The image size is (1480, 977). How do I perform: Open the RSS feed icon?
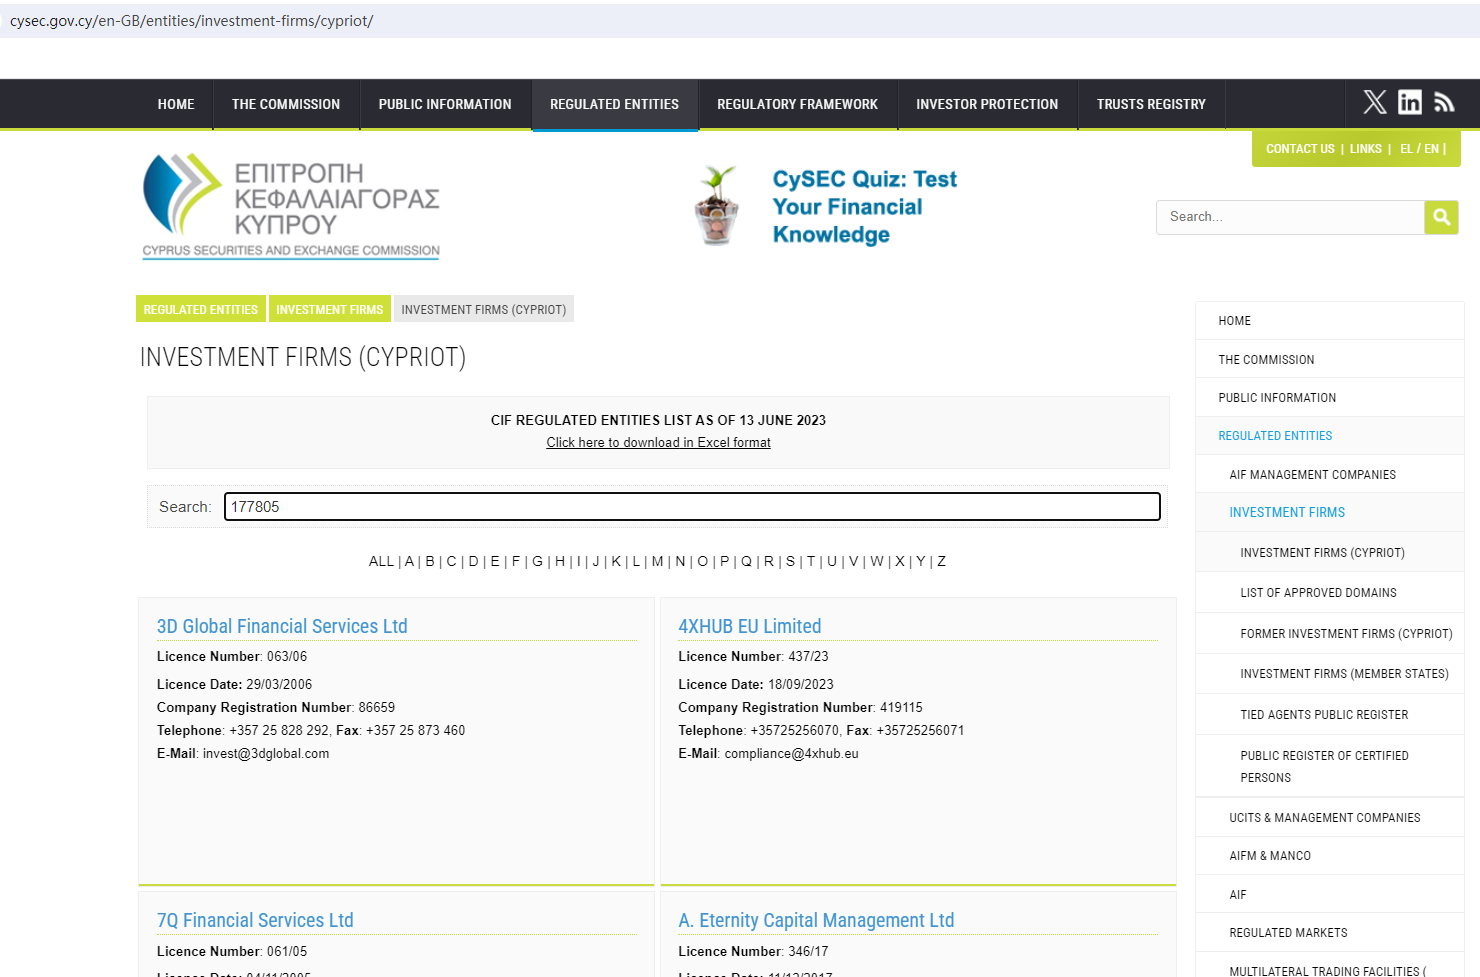pyautogui.click(x=1443, y=102)
